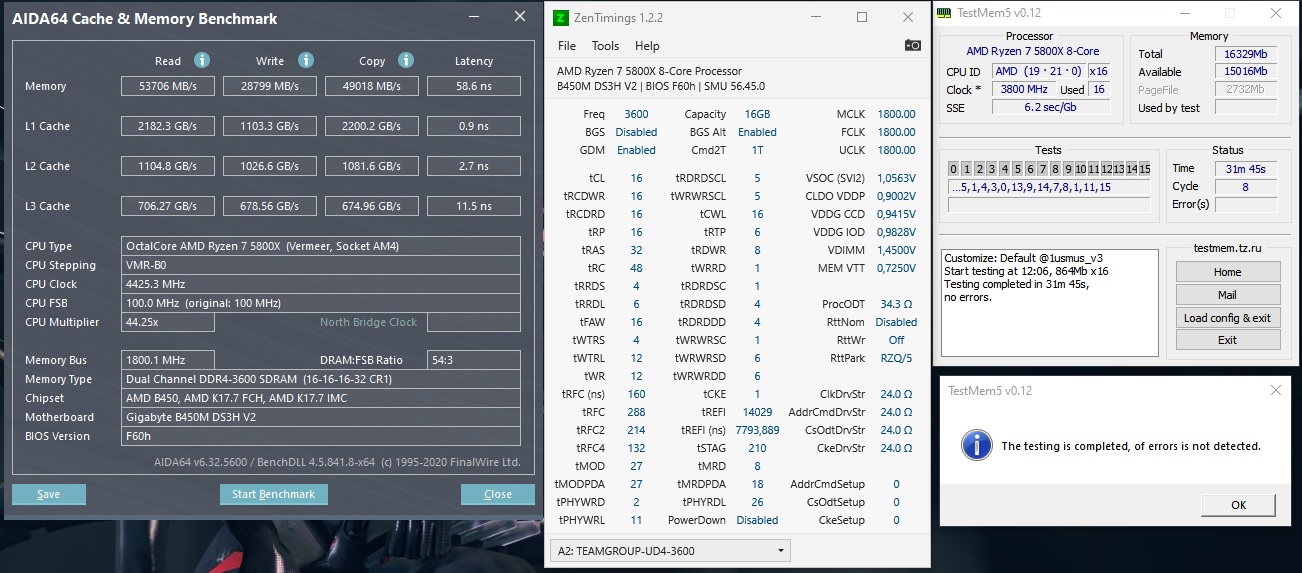Click the TestMem5 log text area
The width and height of the screenshot is (1302, 573).
[1049, 303]
